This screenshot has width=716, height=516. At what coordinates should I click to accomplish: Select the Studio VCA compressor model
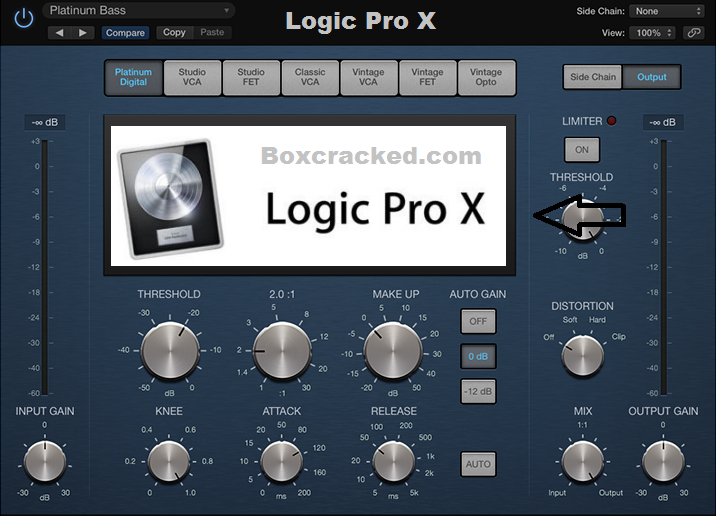[192, 77]
